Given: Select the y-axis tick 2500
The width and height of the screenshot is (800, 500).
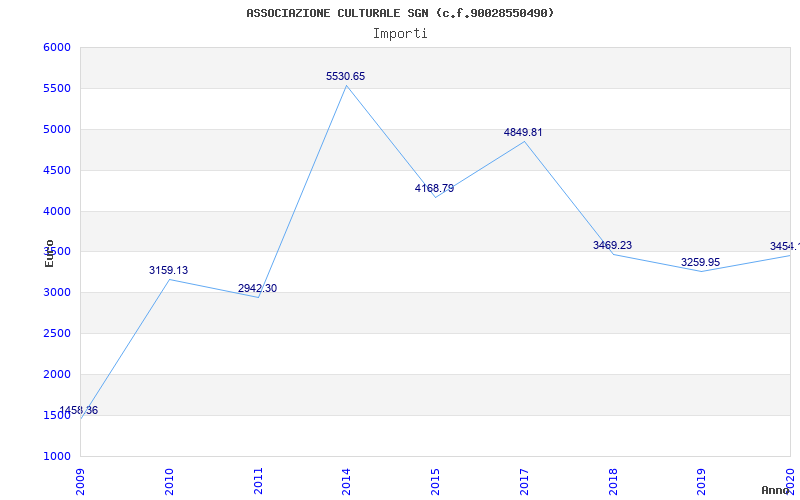Looking at the screenshot, I should 57,334.
